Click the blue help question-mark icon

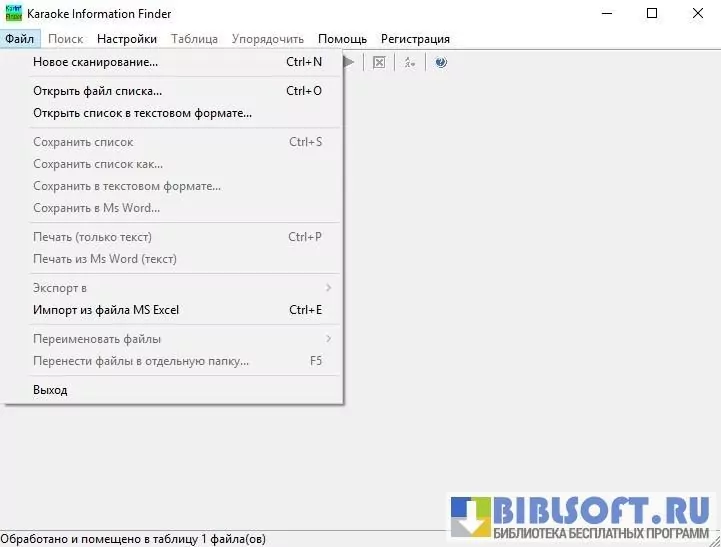441,62
